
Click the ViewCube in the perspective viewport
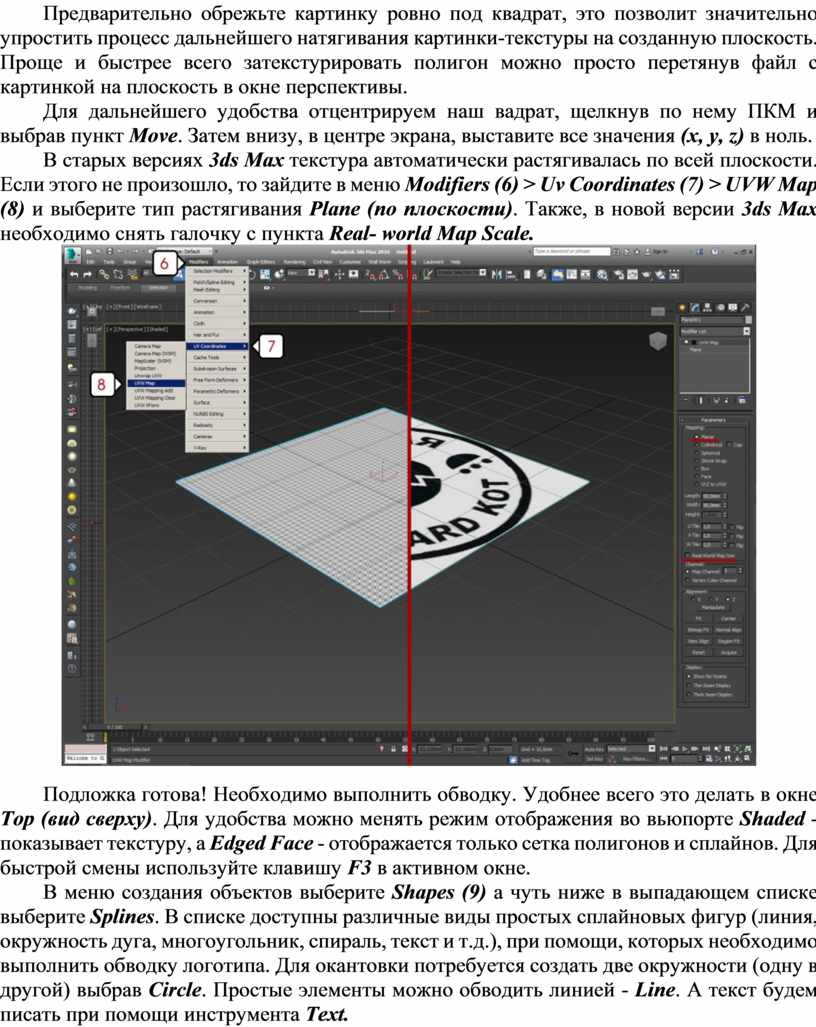(658, 341)
